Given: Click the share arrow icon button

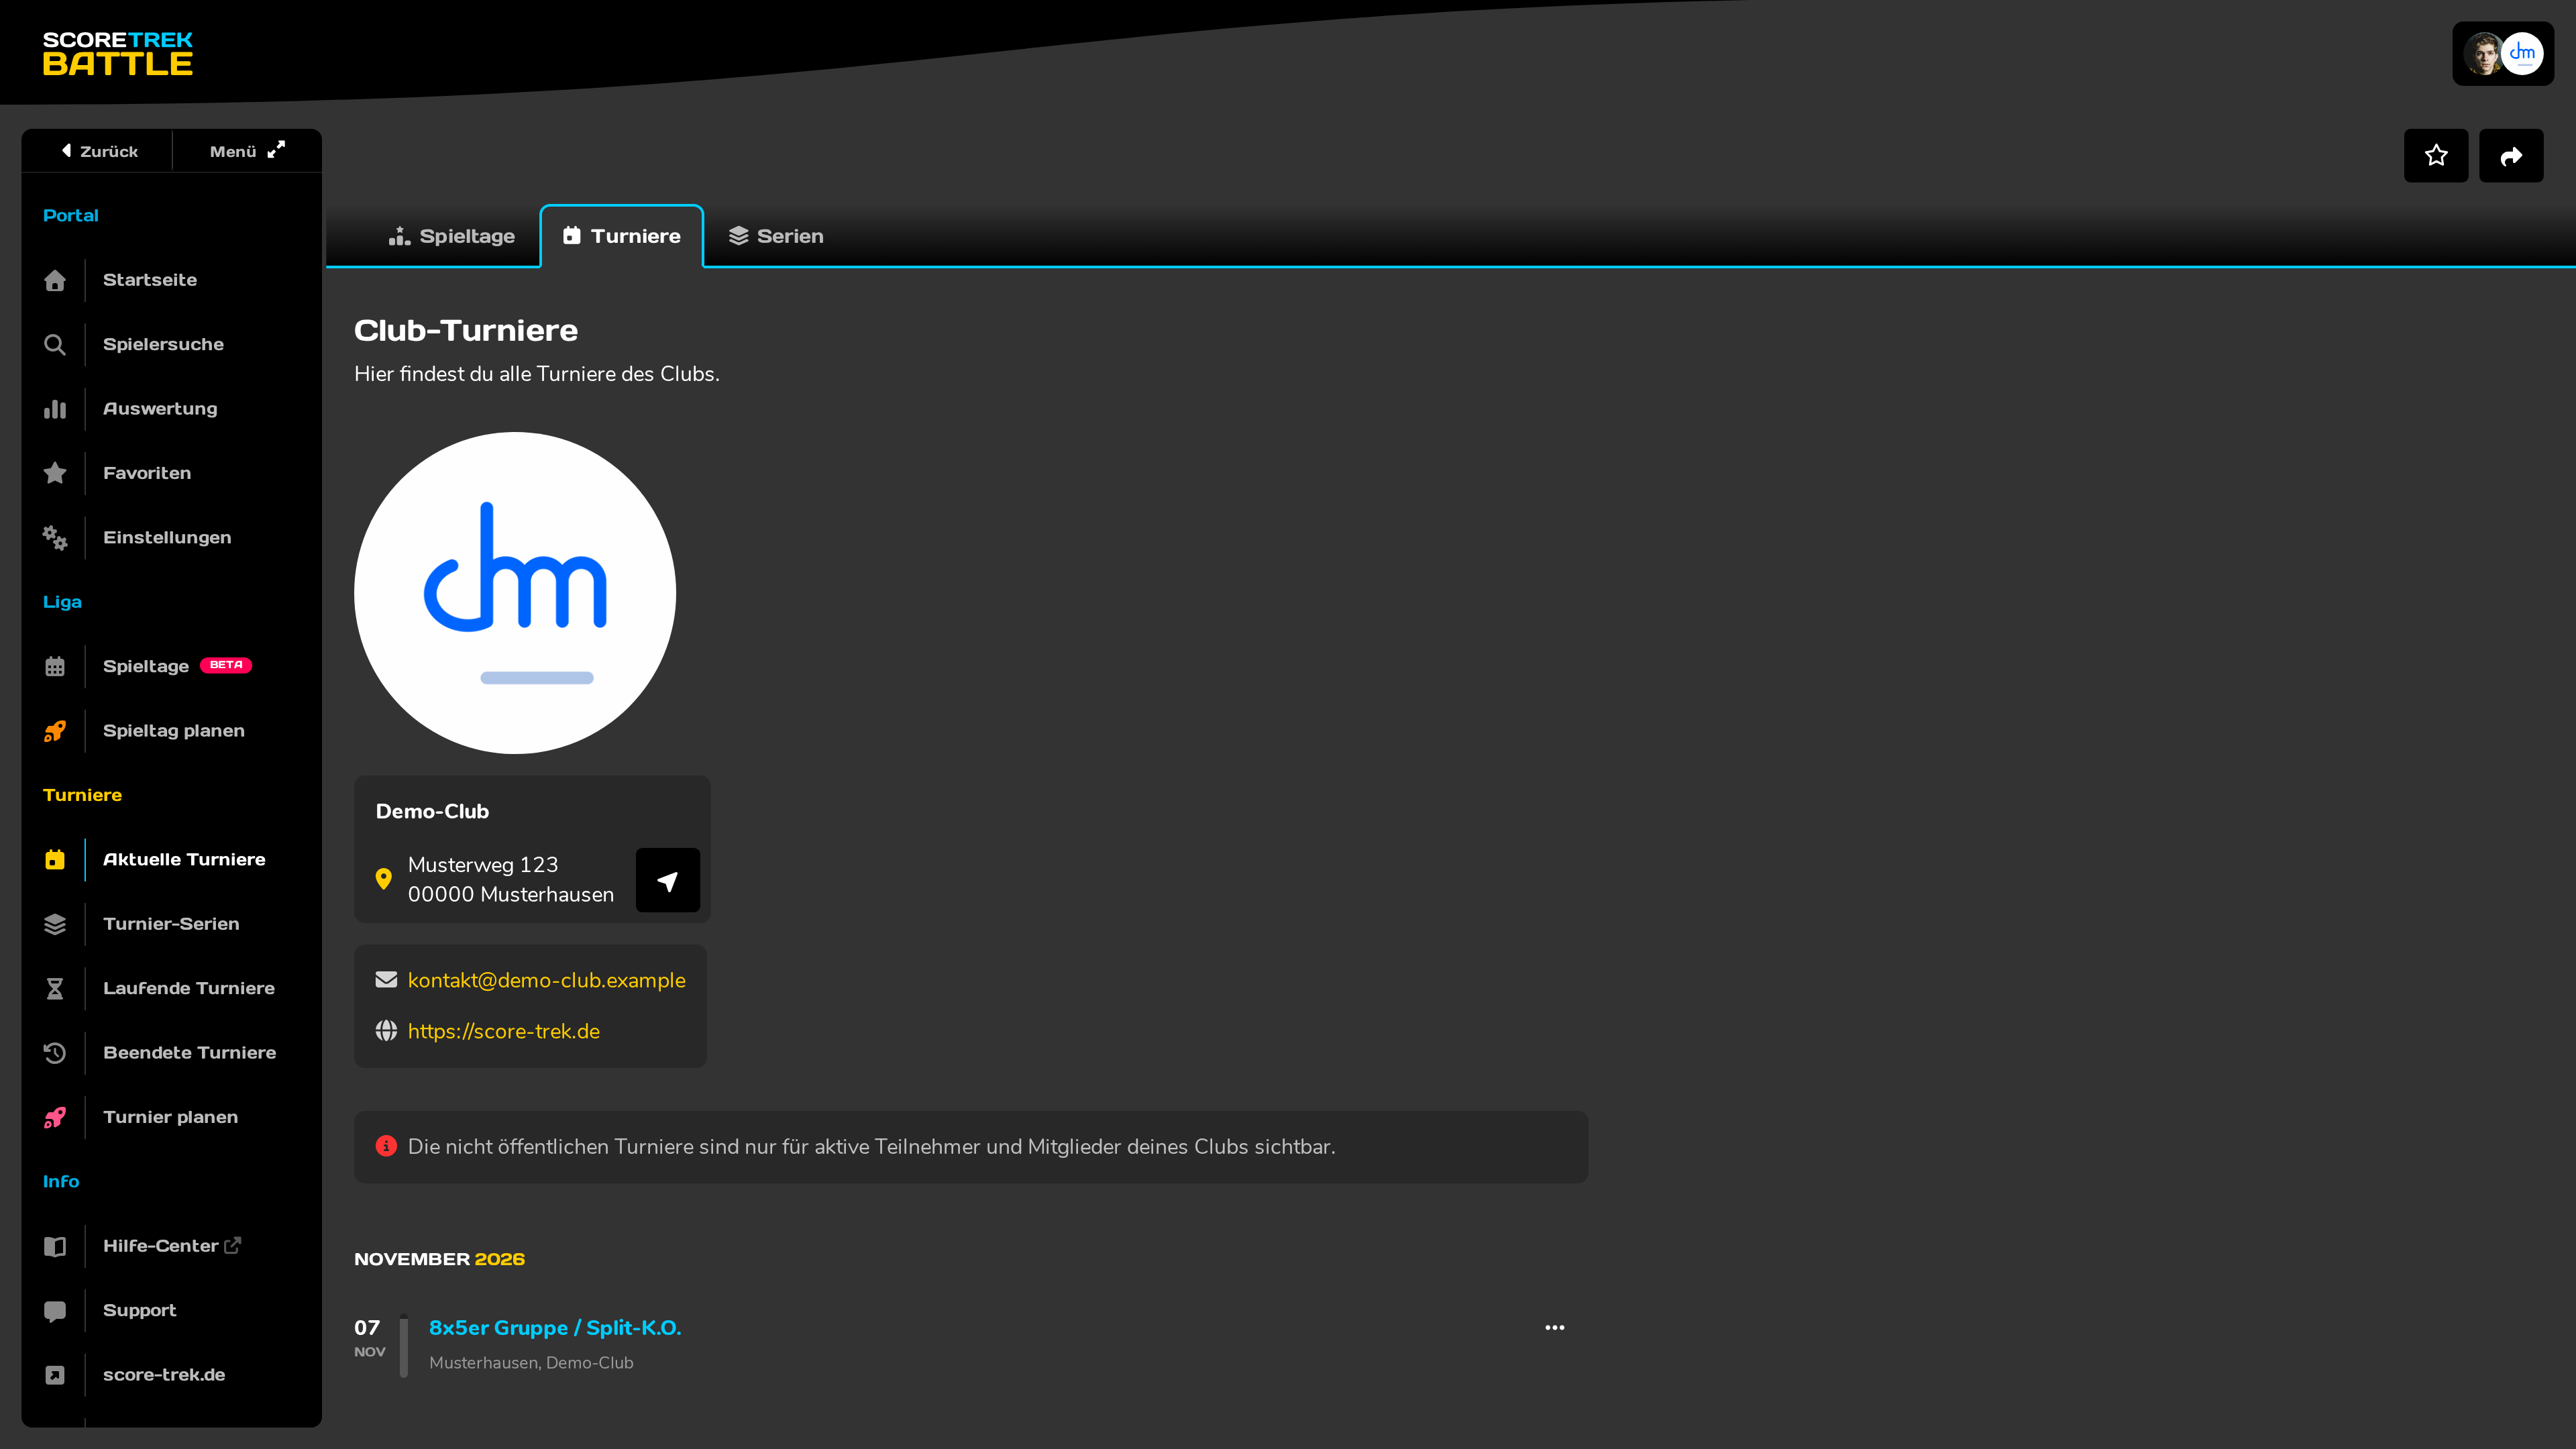Looking at the screenshot, I should [2511, 156].
